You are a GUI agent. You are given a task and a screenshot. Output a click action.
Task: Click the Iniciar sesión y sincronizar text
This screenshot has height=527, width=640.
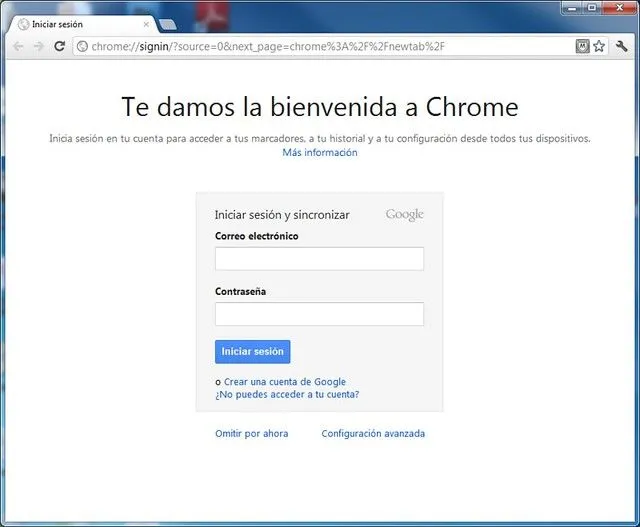282,215
